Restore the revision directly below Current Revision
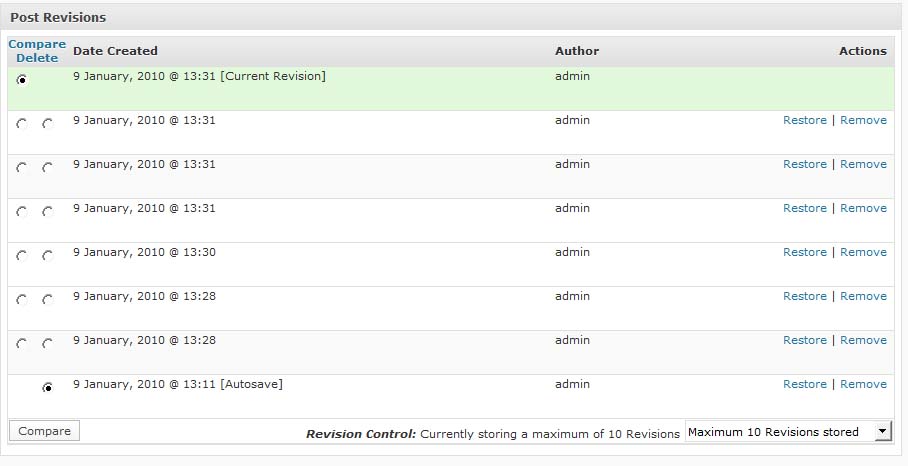Screen dimensions: 908x466 (804, 120)
